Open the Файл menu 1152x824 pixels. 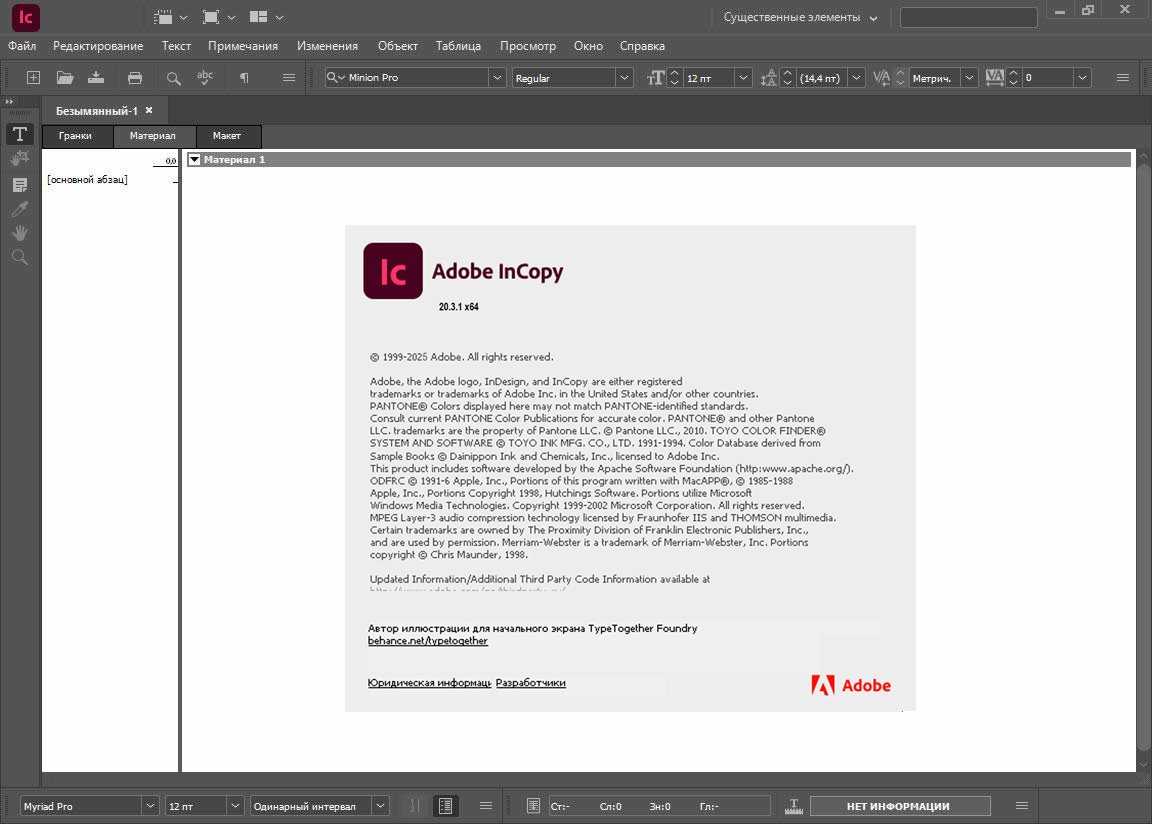(x=22, y=46)
